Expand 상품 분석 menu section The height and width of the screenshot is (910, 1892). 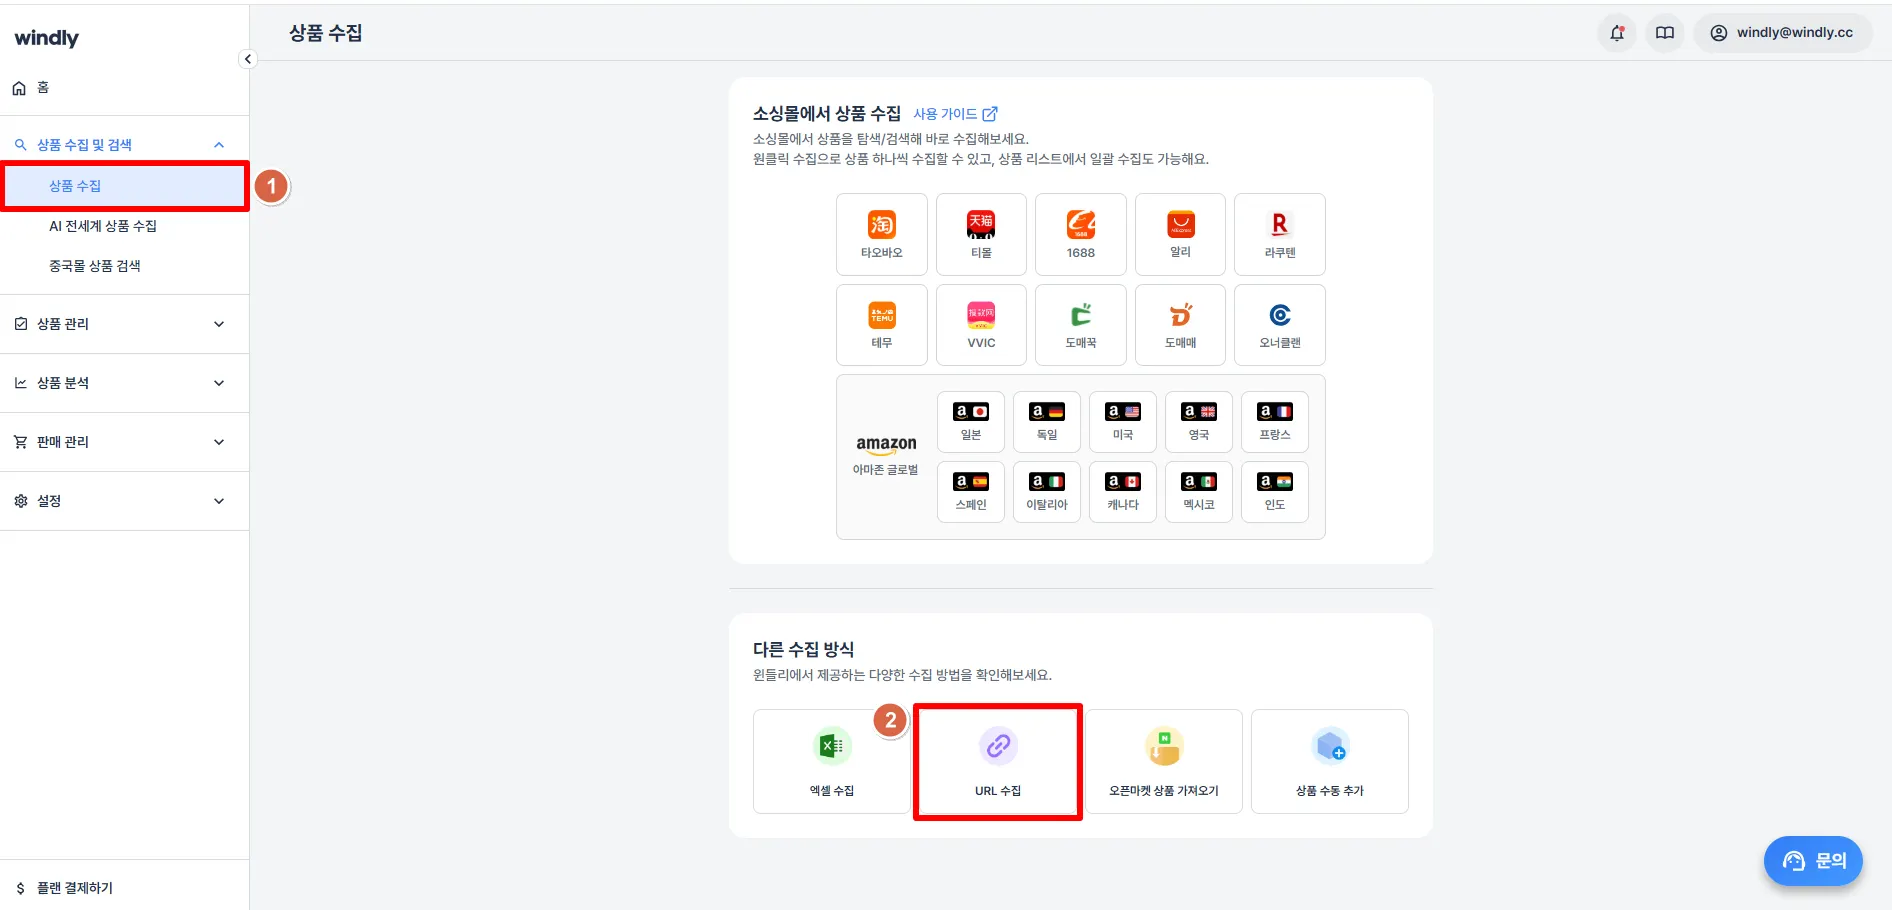click(124, 383)
